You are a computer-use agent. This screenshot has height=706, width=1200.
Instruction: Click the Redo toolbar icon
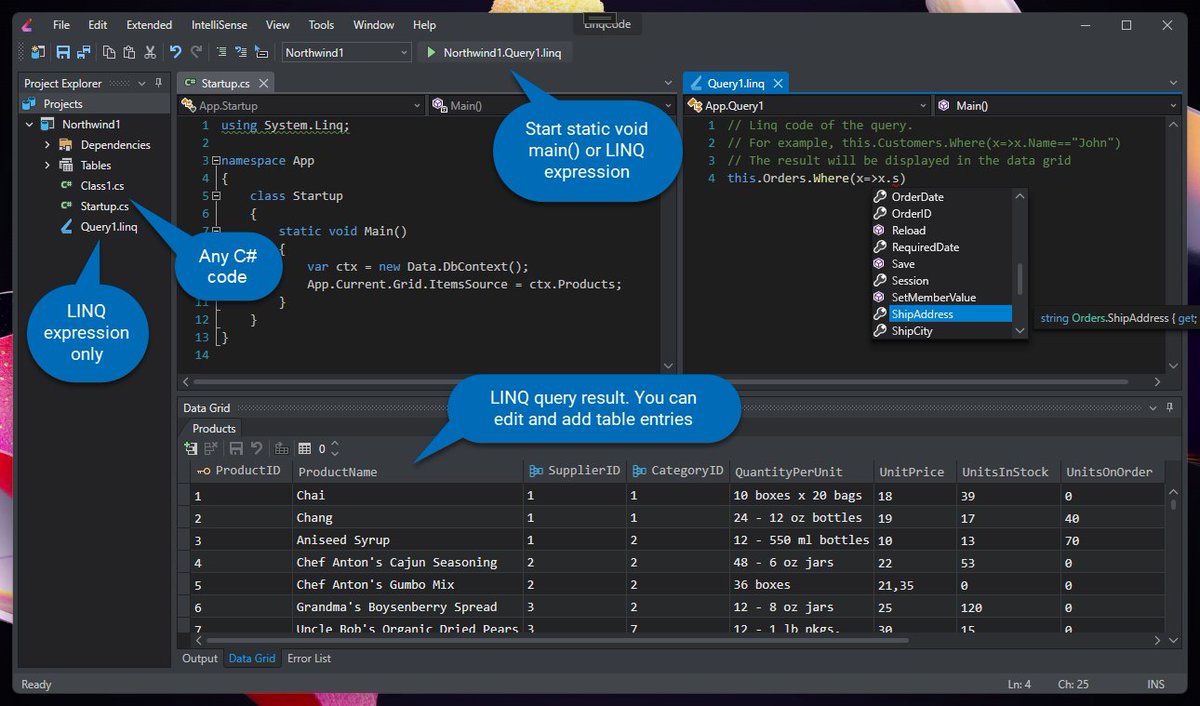click(195, 52)
